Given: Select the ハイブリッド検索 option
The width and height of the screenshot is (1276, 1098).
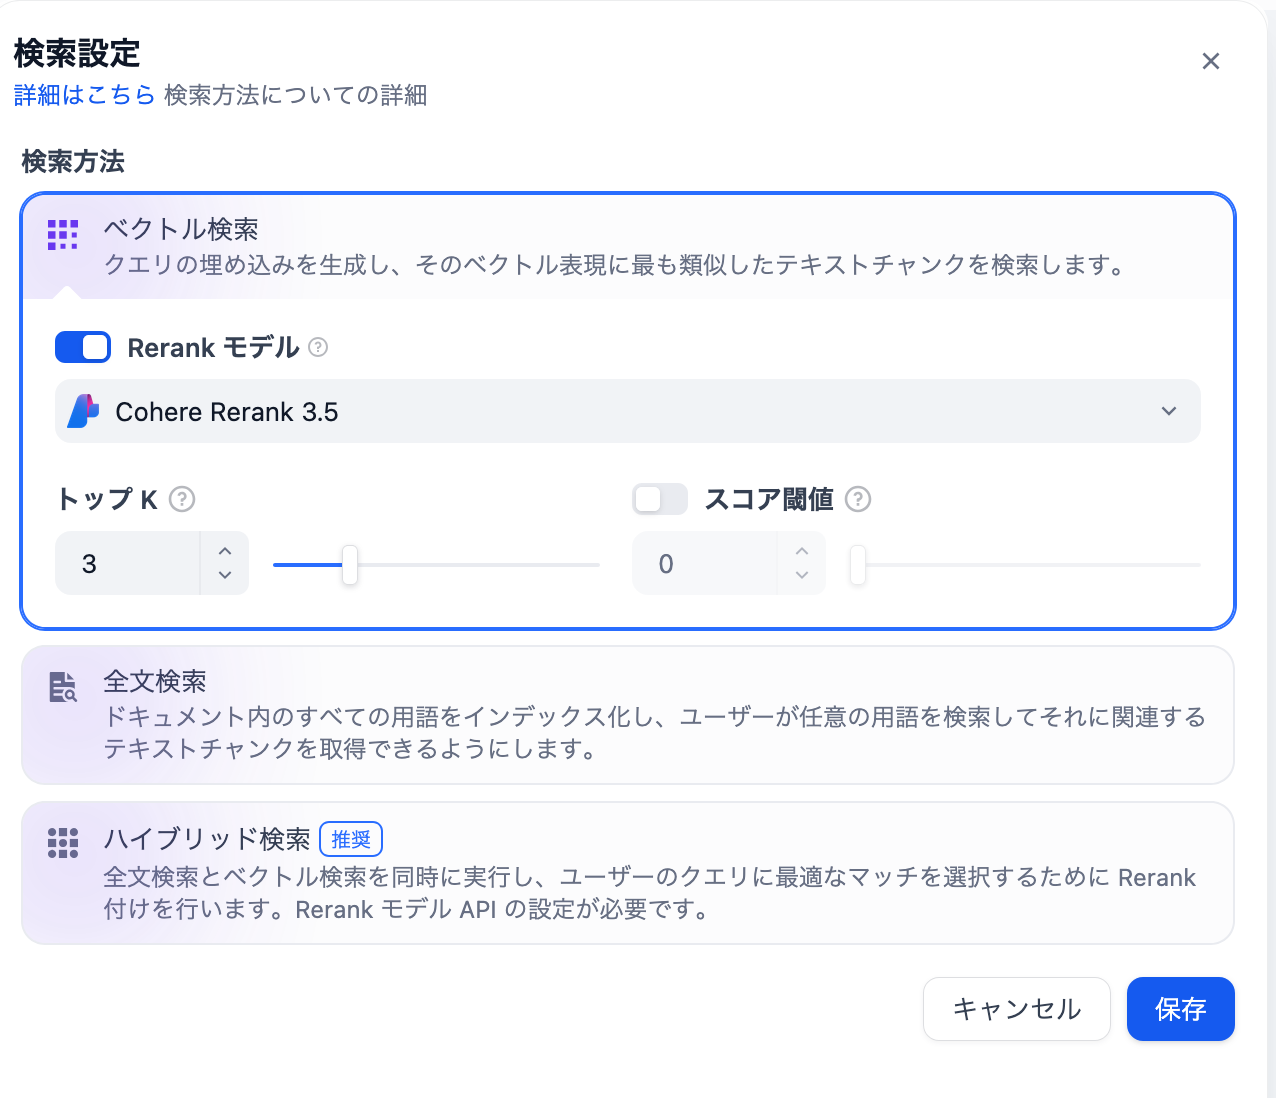Looking at the screenshot, I should coord(628,873).
